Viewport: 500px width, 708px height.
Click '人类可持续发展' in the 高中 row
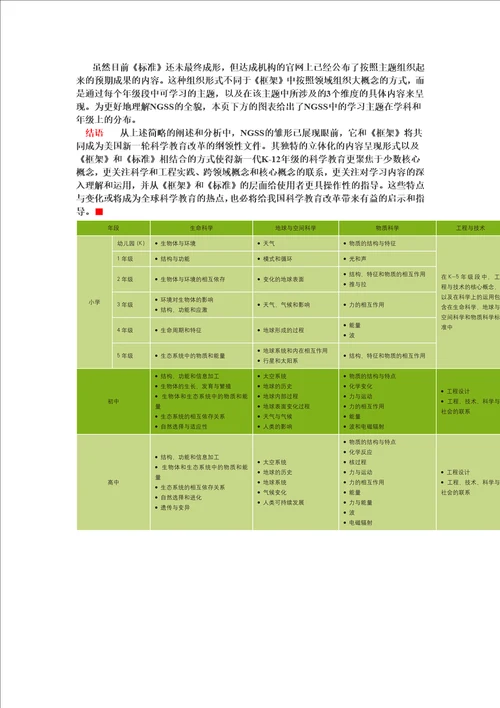pos(284,502)
